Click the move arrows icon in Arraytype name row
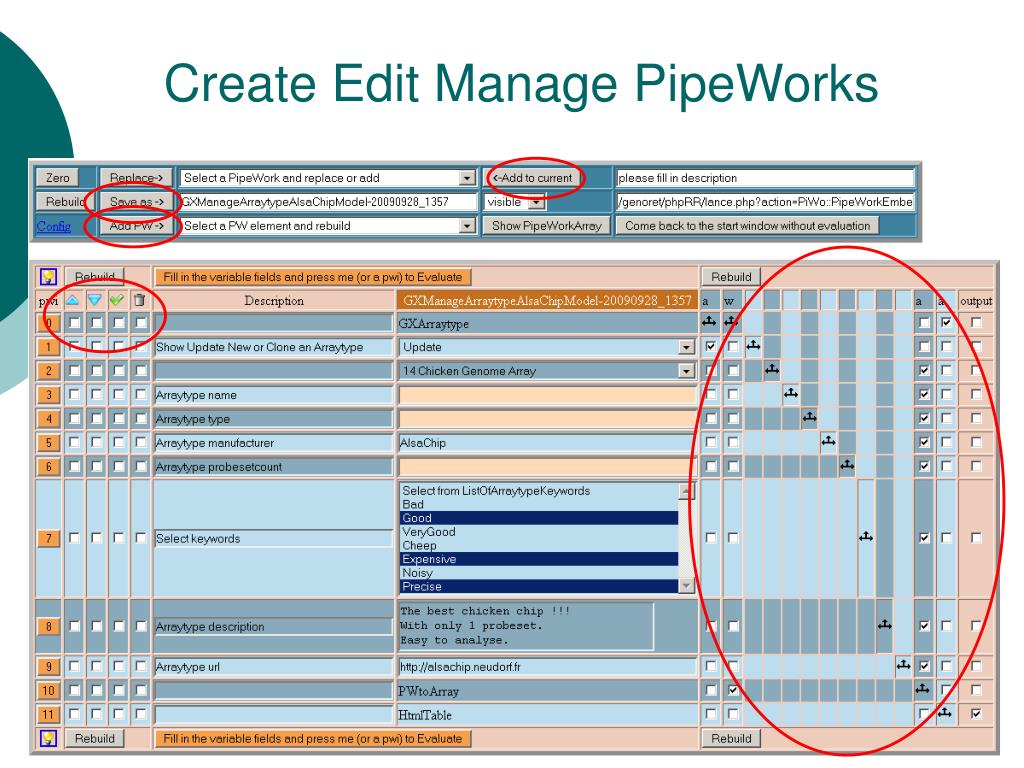The width and height of the screenshot is (1024, 768). (791, 393)
